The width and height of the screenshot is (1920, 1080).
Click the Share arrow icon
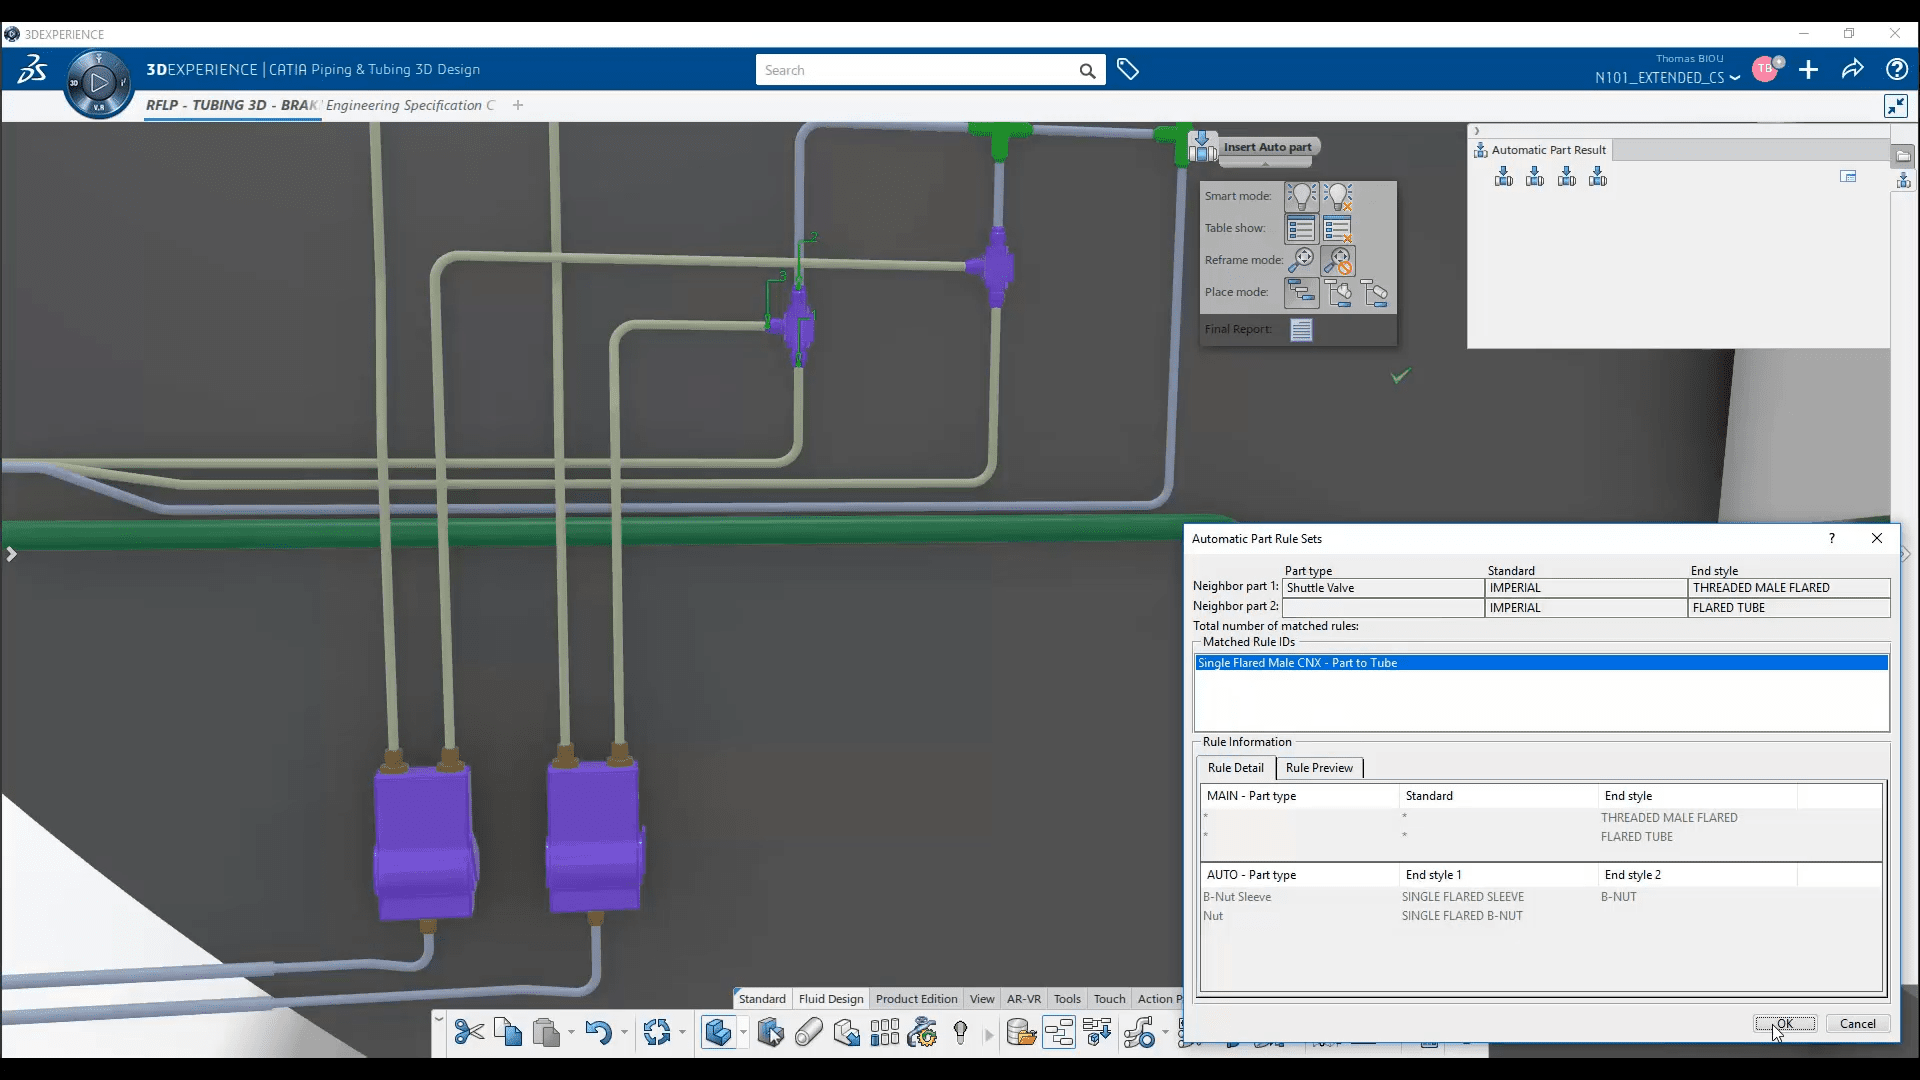[x=1852, y=69]
